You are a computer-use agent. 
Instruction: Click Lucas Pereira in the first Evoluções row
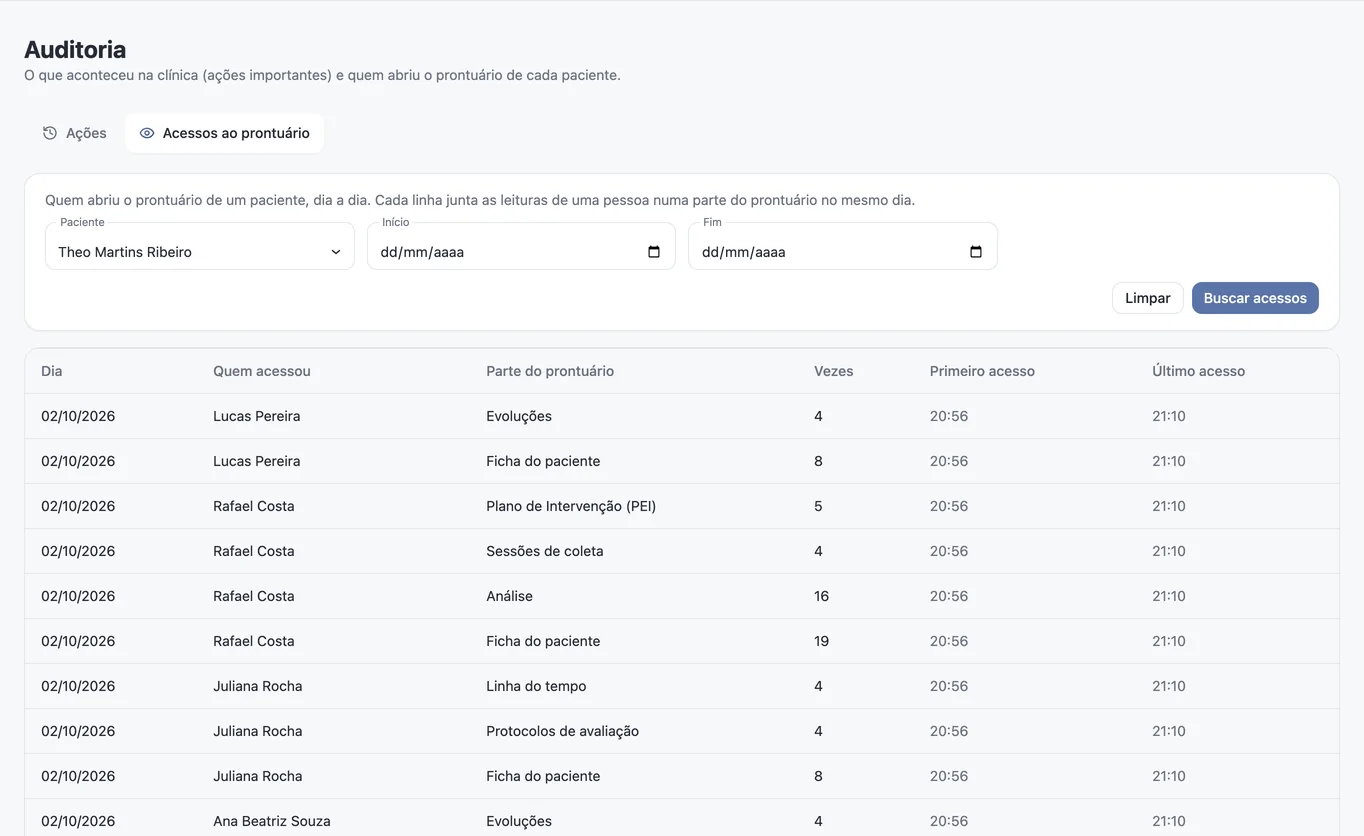pos(257,416)
